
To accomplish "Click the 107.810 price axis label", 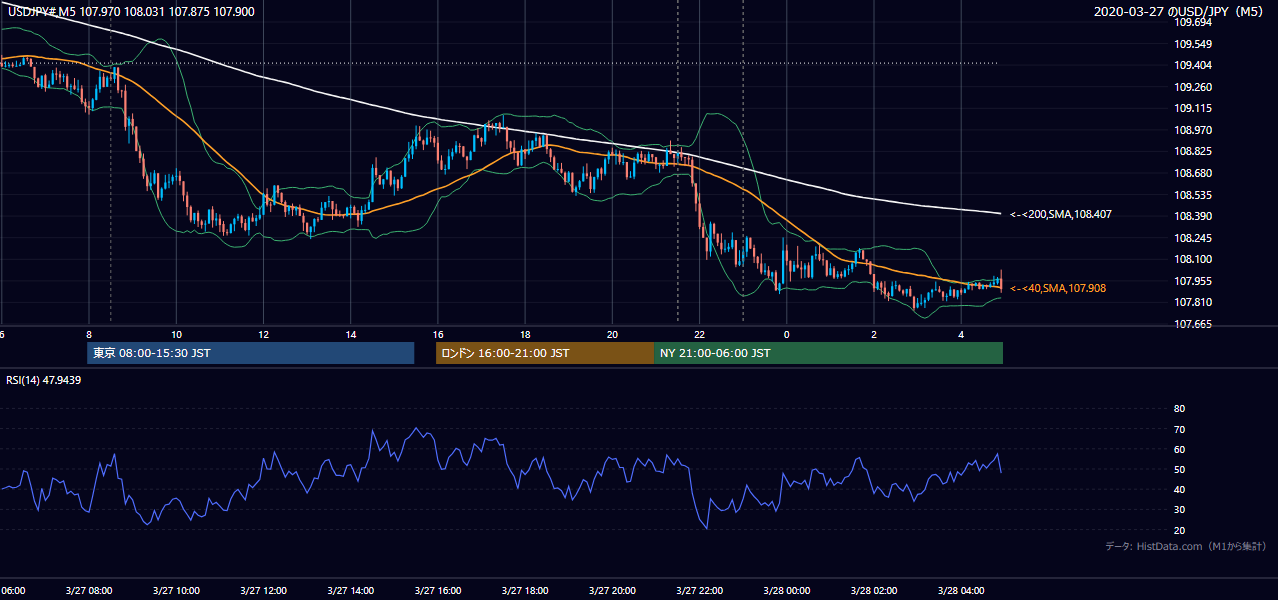I will click(1192, 302).
